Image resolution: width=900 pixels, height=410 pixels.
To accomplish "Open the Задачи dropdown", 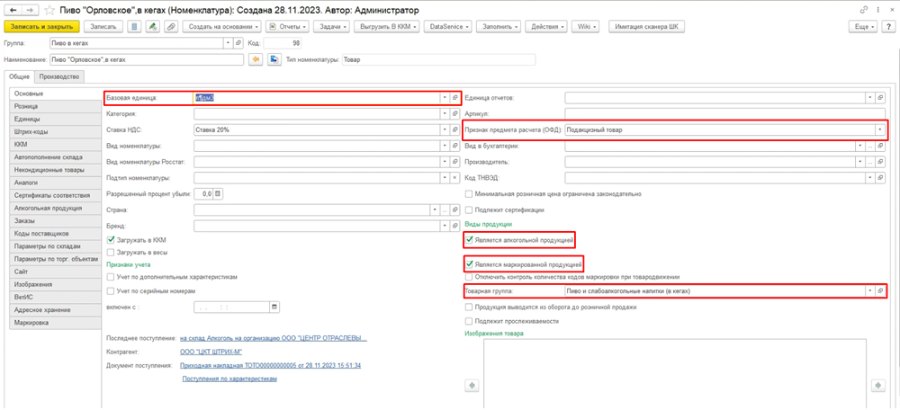I will click(x=332, y=26).
